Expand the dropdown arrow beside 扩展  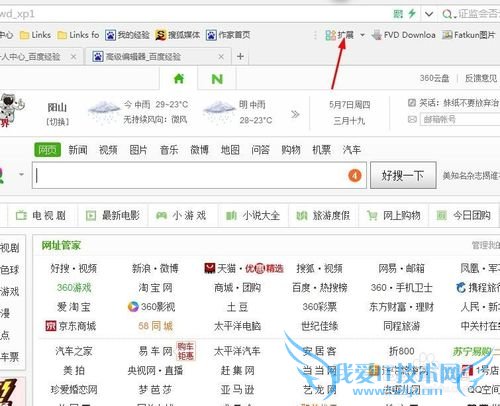coord(362,35)
